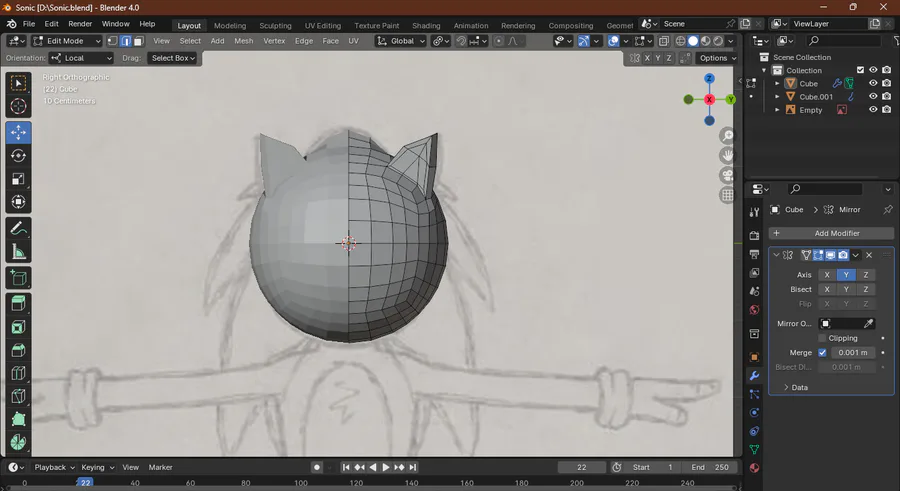Click the Merge distance 0.001 m field
Image resolution: width=900 pixels, height=491 pixels.
tap(852, 353)
